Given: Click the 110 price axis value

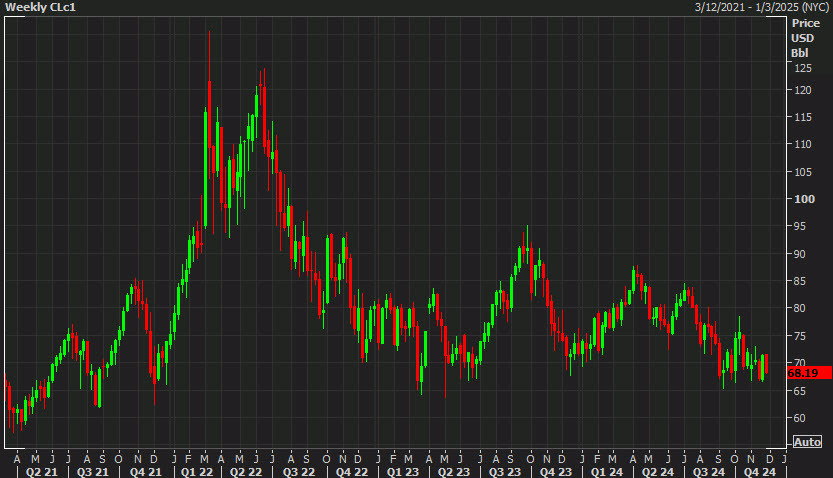Looking at the screenshot, I should pos(803,144).
